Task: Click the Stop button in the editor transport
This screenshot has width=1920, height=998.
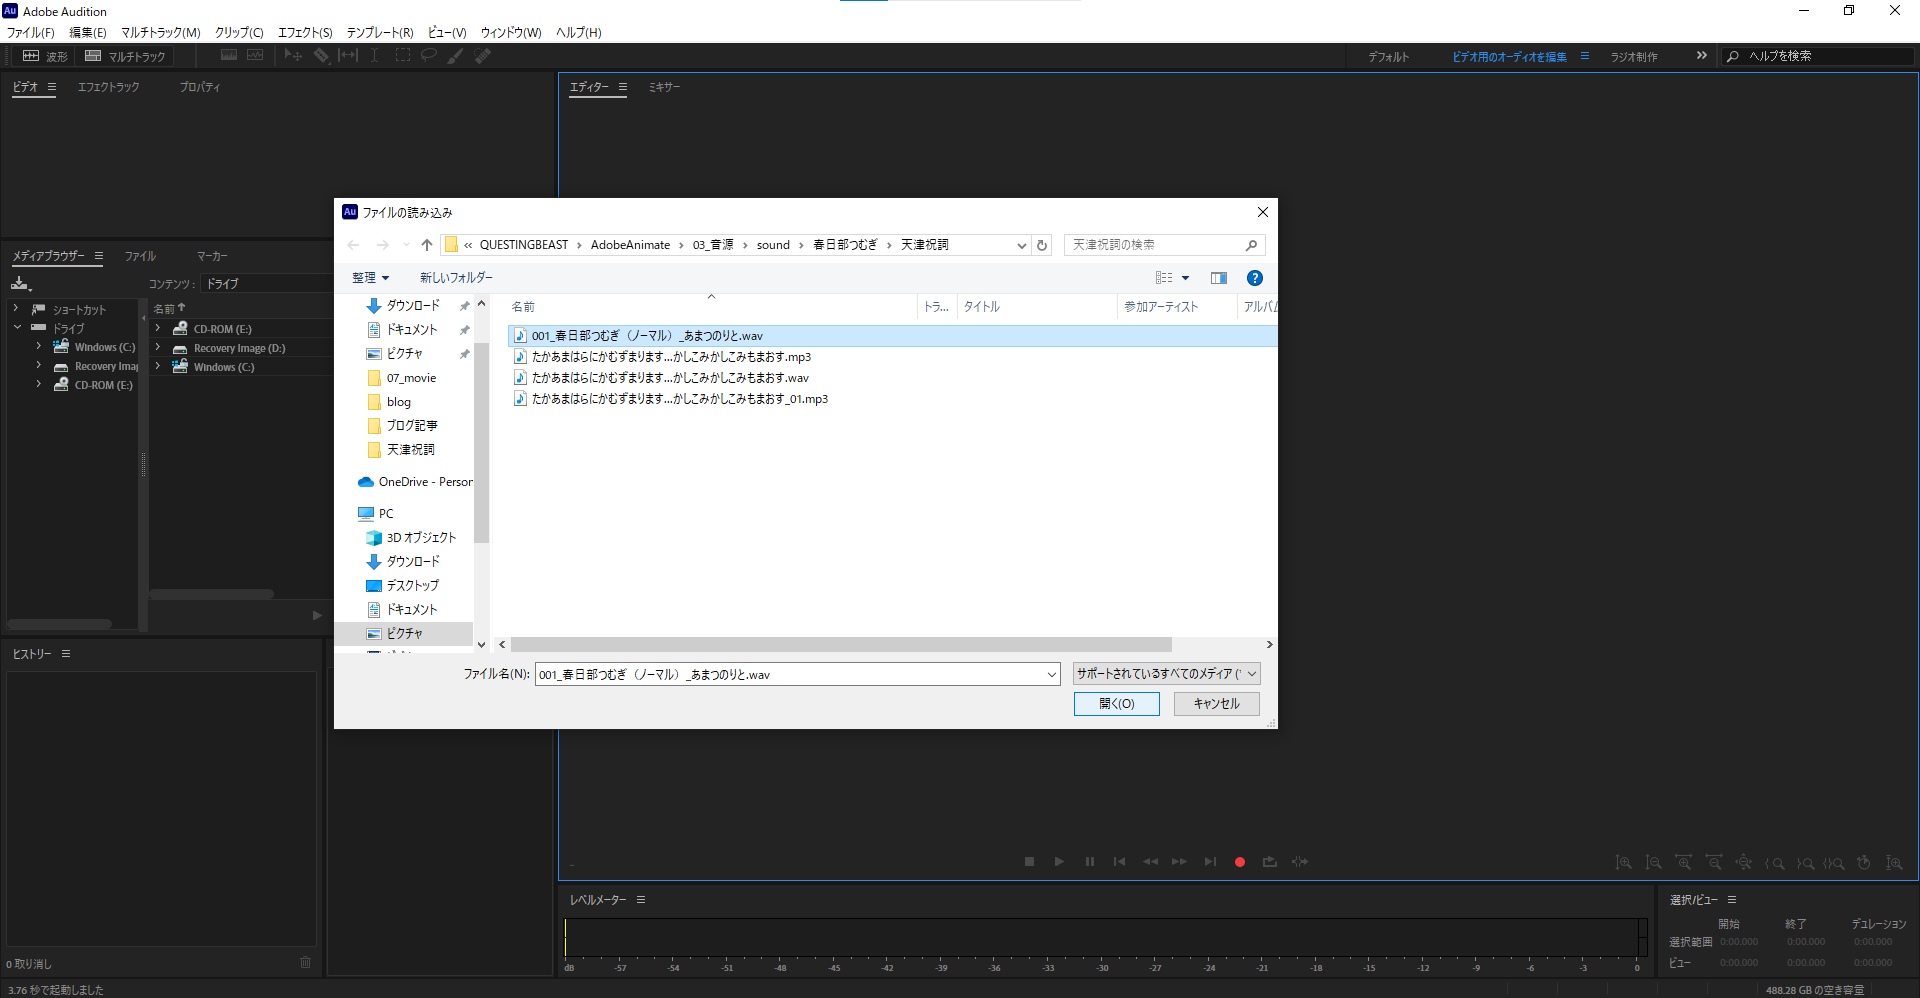Action: (x=1029, y=862)
